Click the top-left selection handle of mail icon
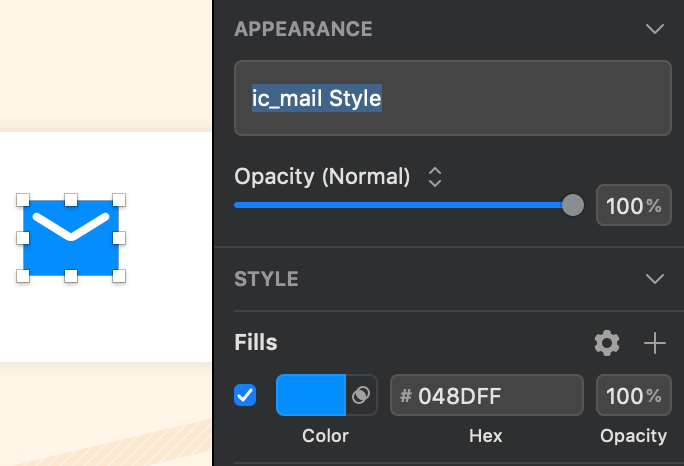The width and height of the screenshot is (684, 466). pyautogui.click(x=24, y=200)
